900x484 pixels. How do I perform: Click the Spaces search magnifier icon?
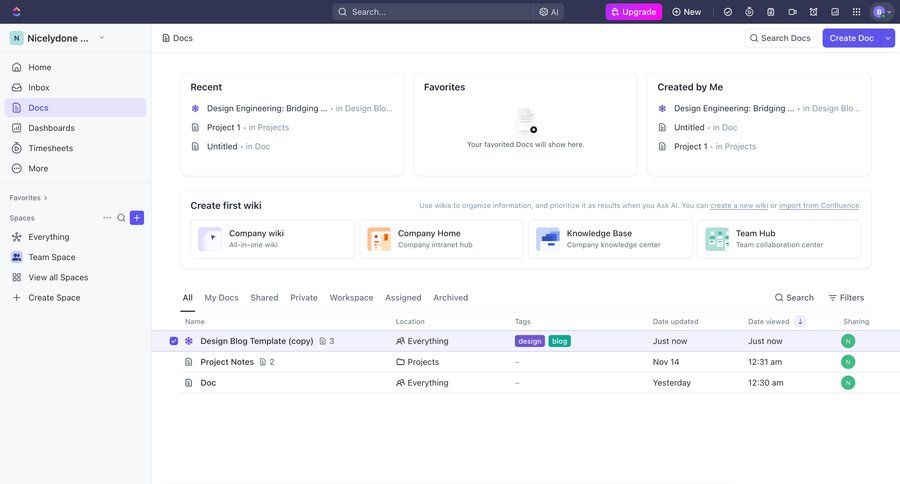121,218
